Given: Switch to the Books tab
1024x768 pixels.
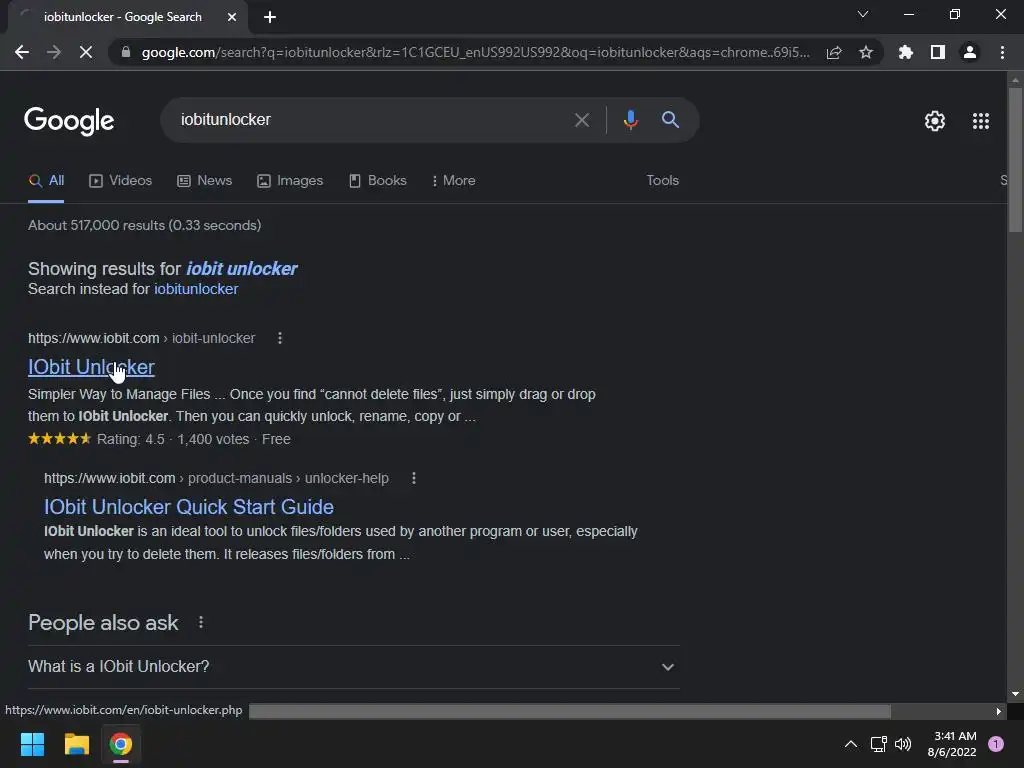Looking at the screenshot, I should click(x=377, y=181).
